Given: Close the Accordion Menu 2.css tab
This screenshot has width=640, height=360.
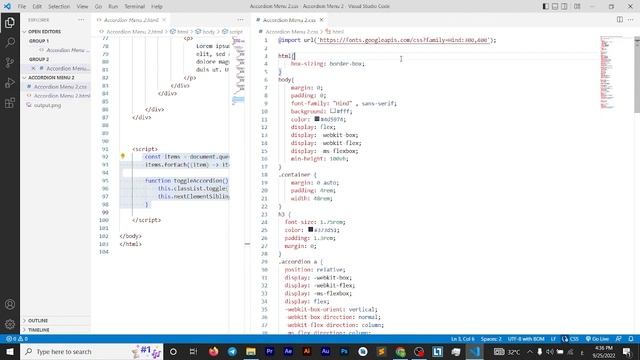Looking at the screenshot, I should pyautogui.click(x=322, y=20).
